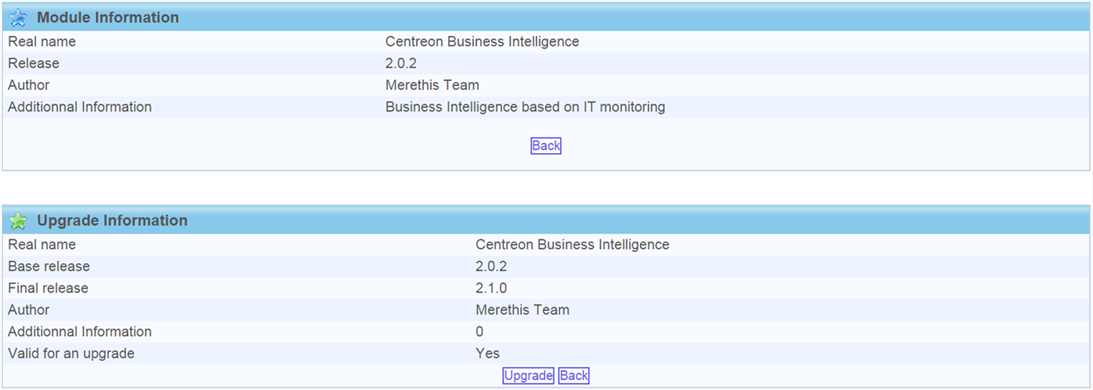Click the Additionnal Information value 0
Image resolution: width=1093 pixels, height=390 pixels.
point(479,331)
